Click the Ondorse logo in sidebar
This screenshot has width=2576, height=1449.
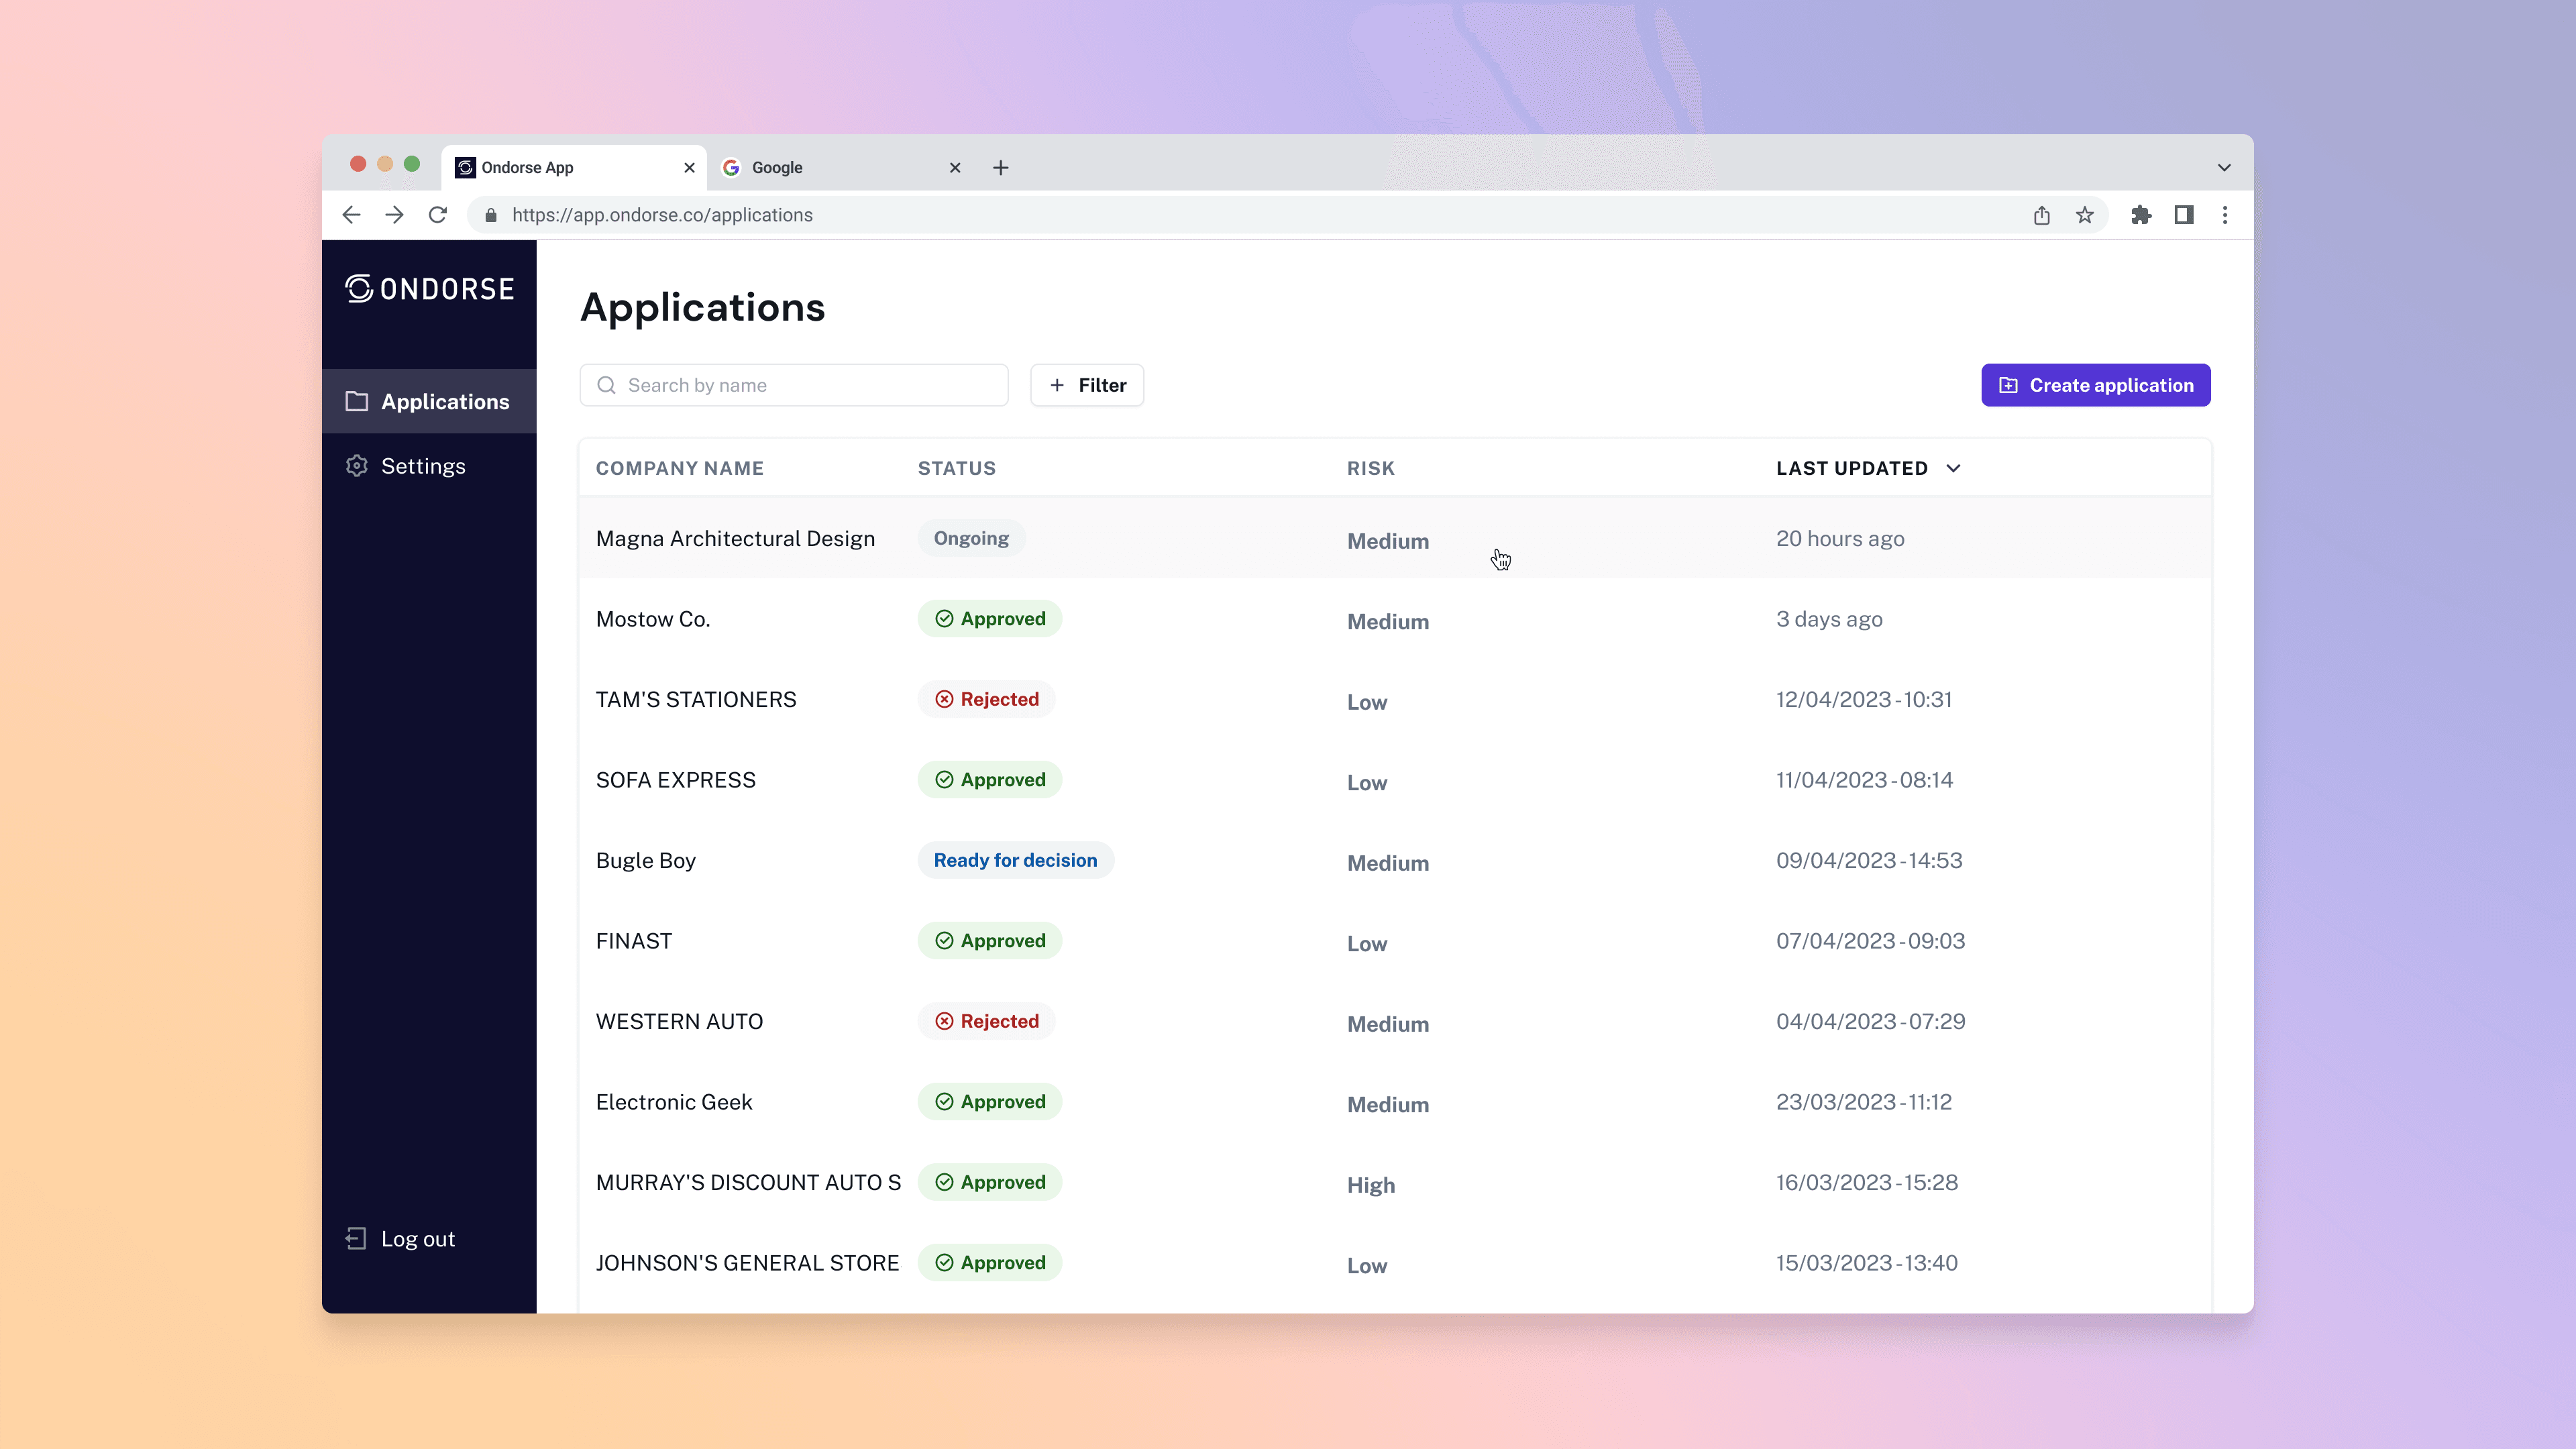point(429,289)
